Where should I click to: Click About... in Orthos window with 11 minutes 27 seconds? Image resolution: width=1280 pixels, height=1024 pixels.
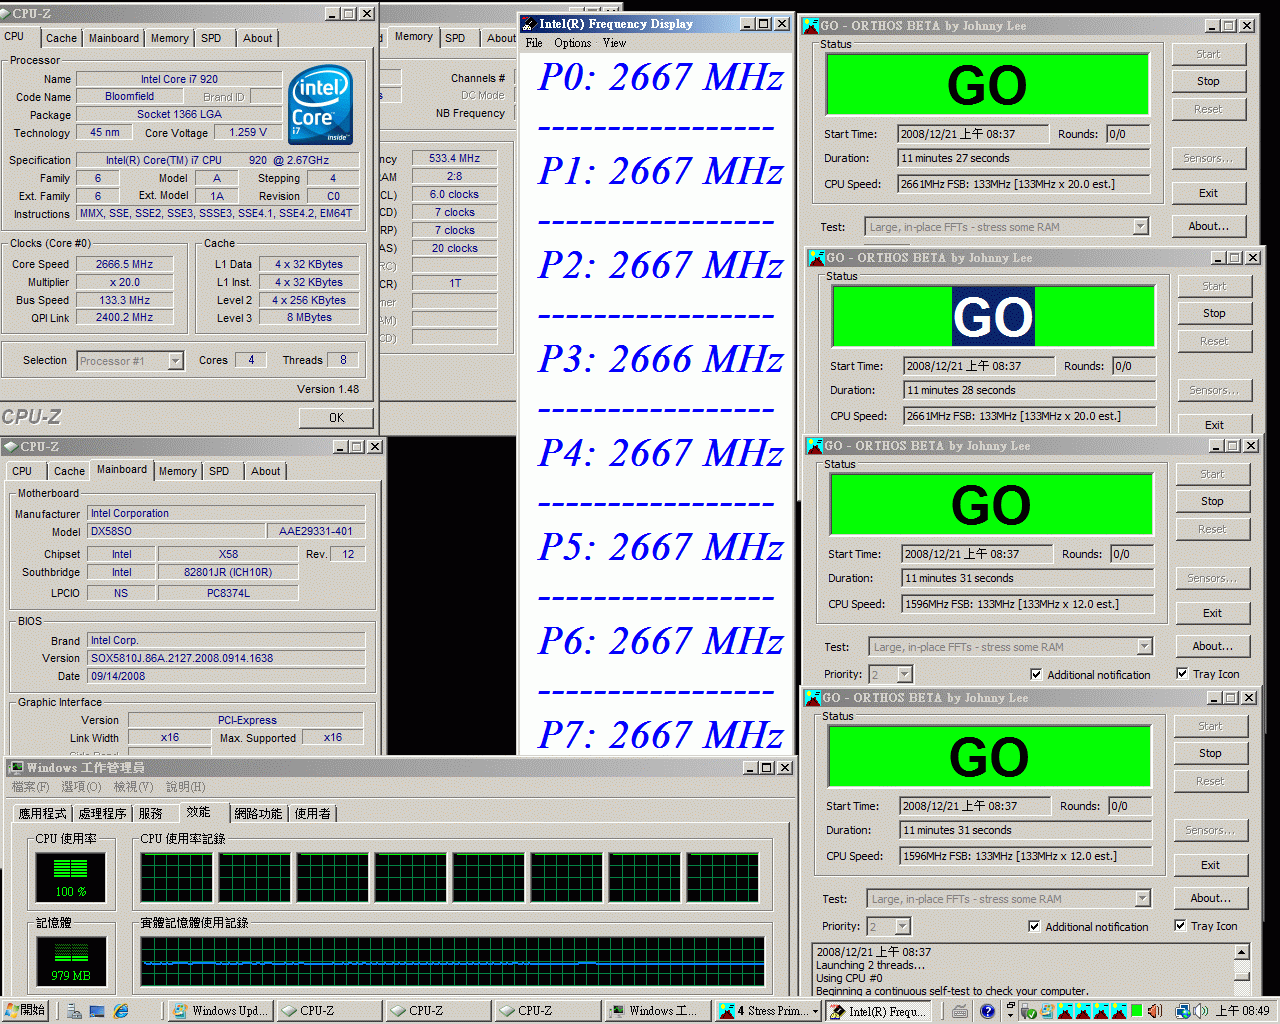(x=1208, y=226)
